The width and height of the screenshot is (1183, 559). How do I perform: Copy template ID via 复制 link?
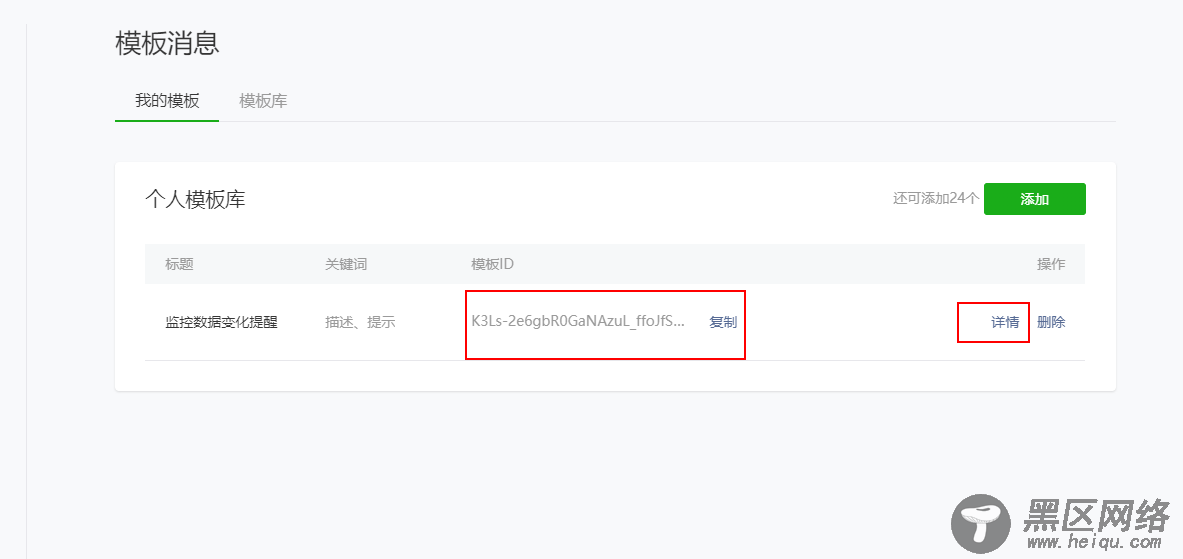coord(723,322)
